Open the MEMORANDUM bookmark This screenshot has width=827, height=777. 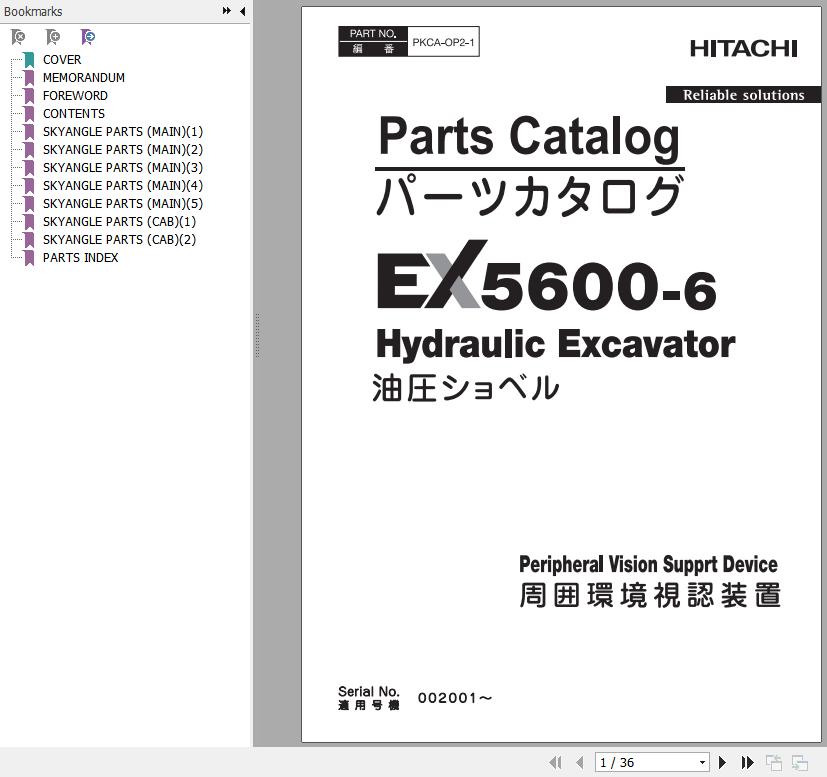click(84, 78)
